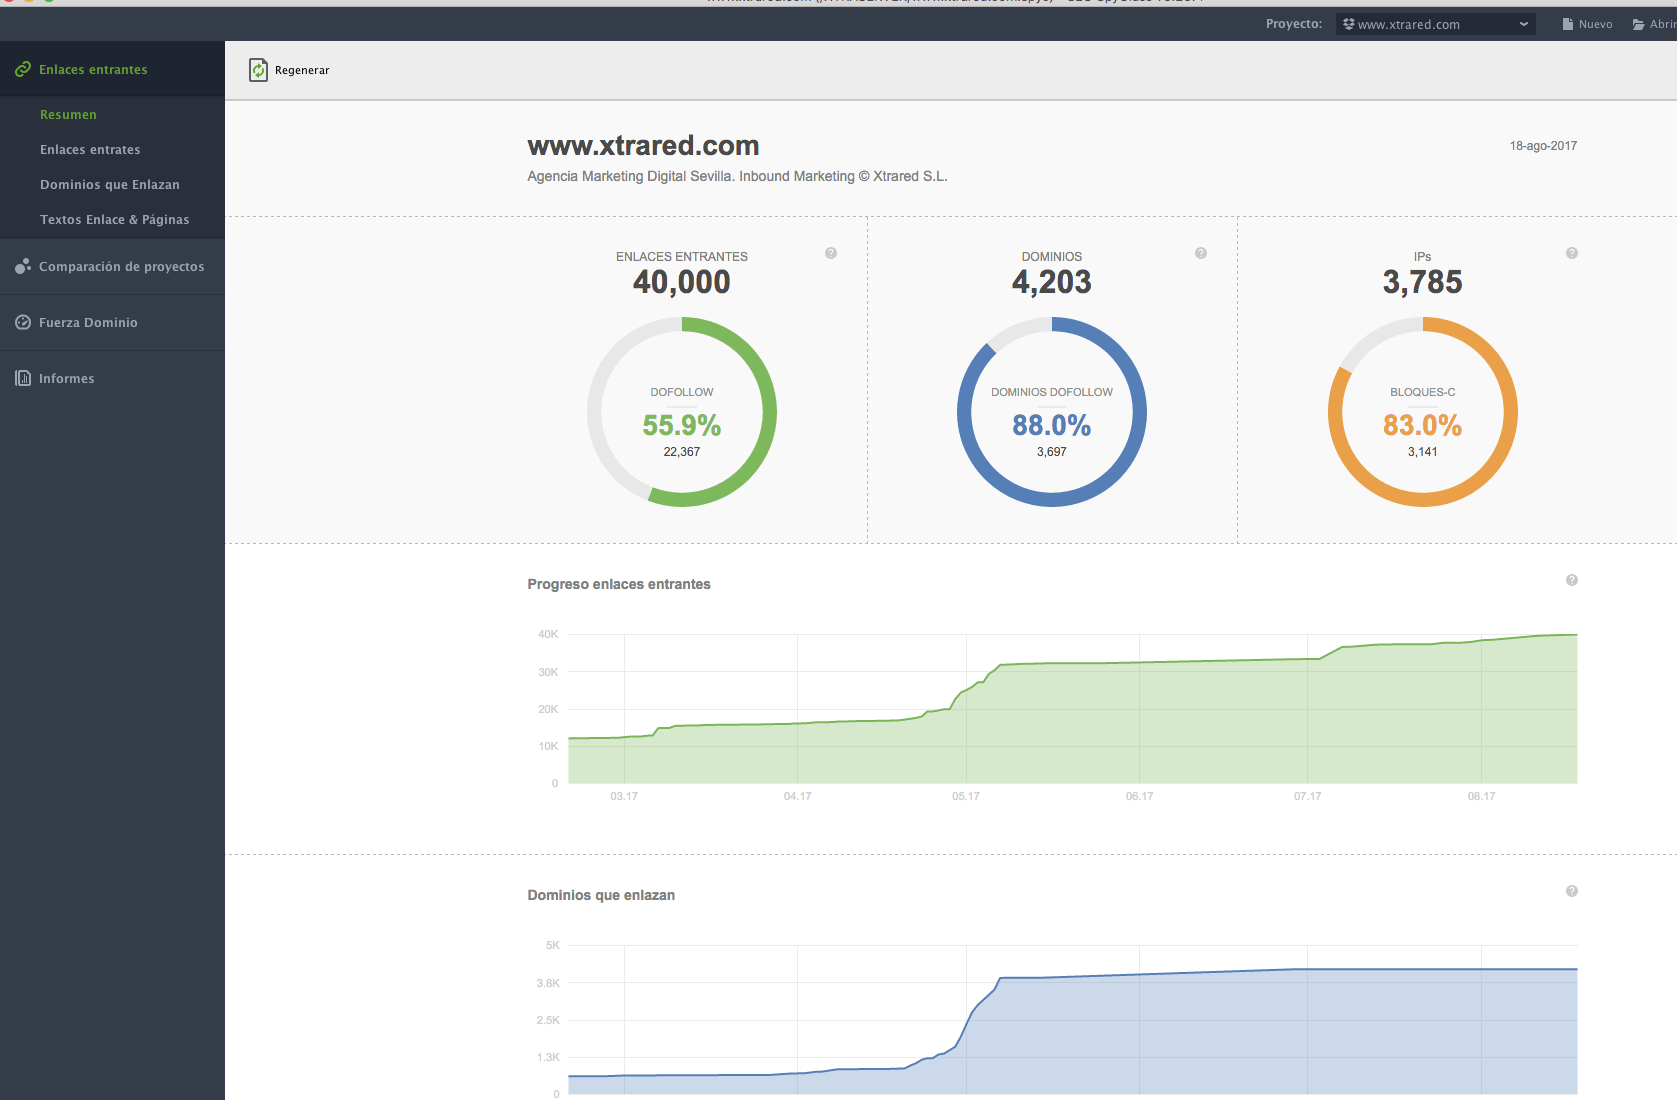Open the Informes section
Viewport: 1677px width, 1100px height.
point(112,378)
